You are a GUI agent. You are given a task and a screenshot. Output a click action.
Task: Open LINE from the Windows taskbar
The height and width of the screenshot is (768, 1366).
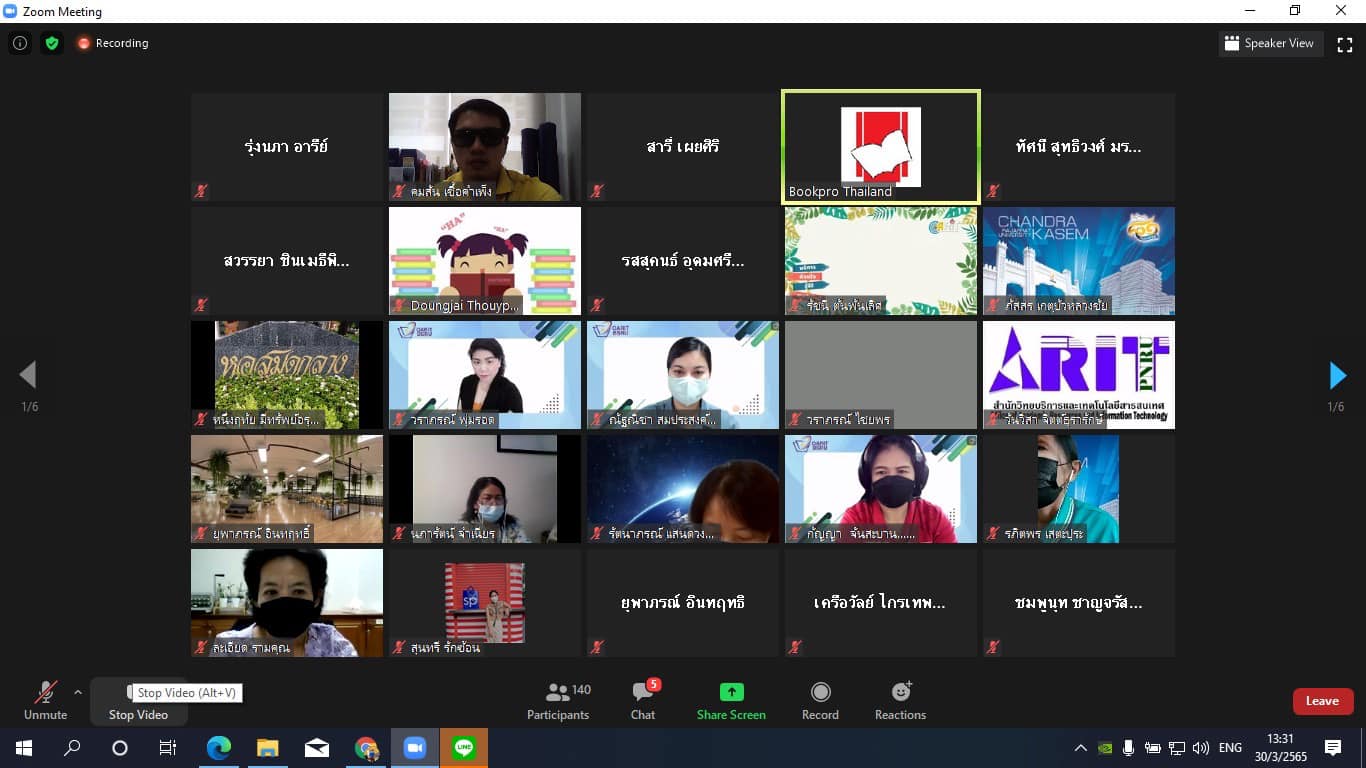[463, 748]
